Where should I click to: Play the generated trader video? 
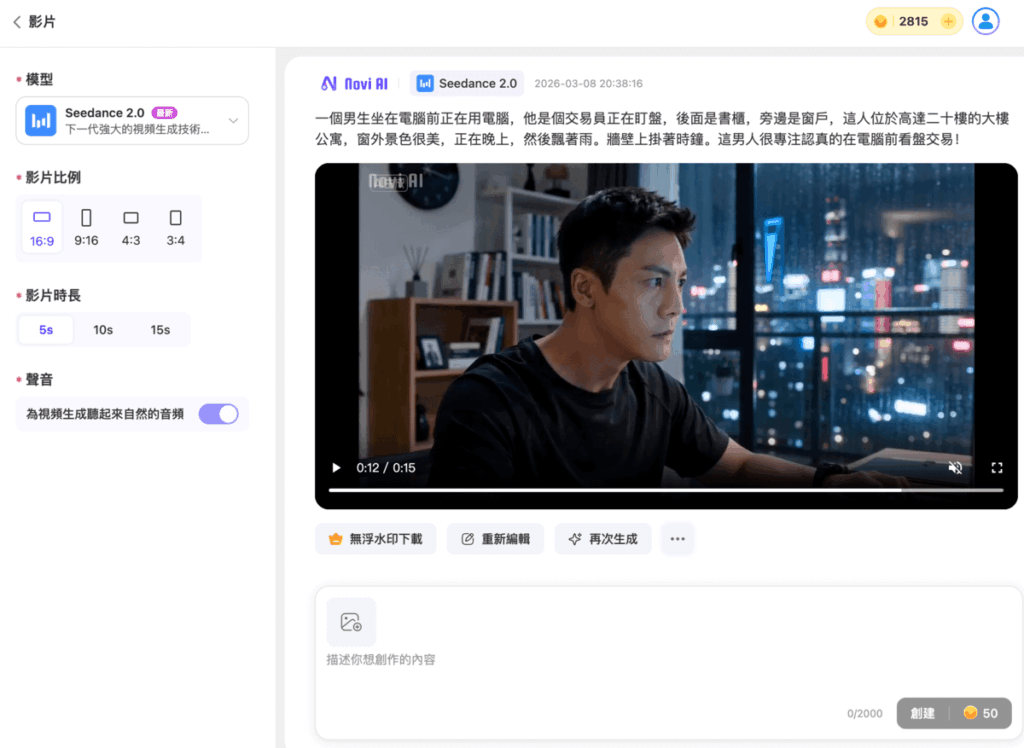[336, 467]
